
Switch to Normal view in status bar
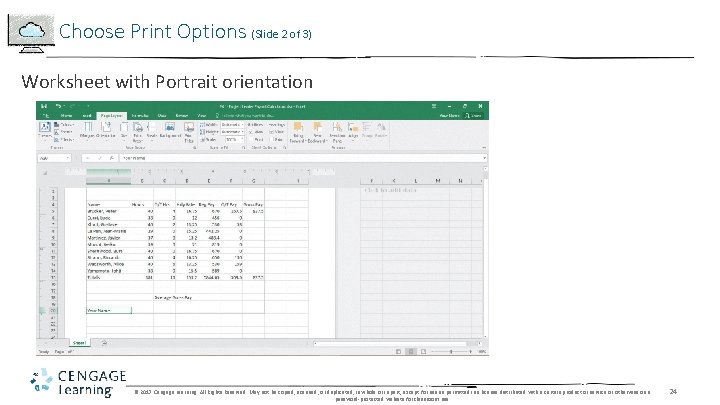398,351
